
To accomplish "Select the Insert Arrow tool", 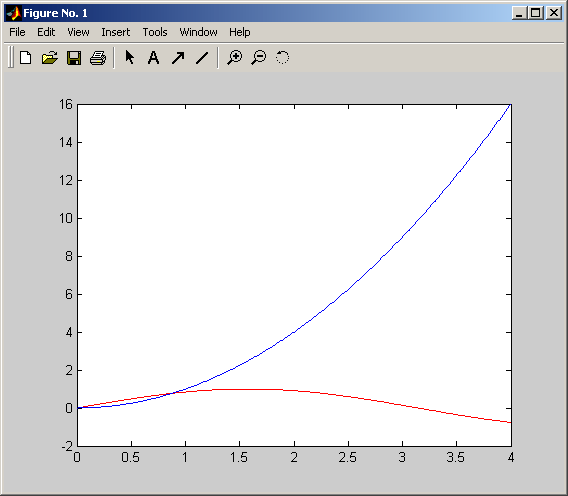I will tap(178, 58).
